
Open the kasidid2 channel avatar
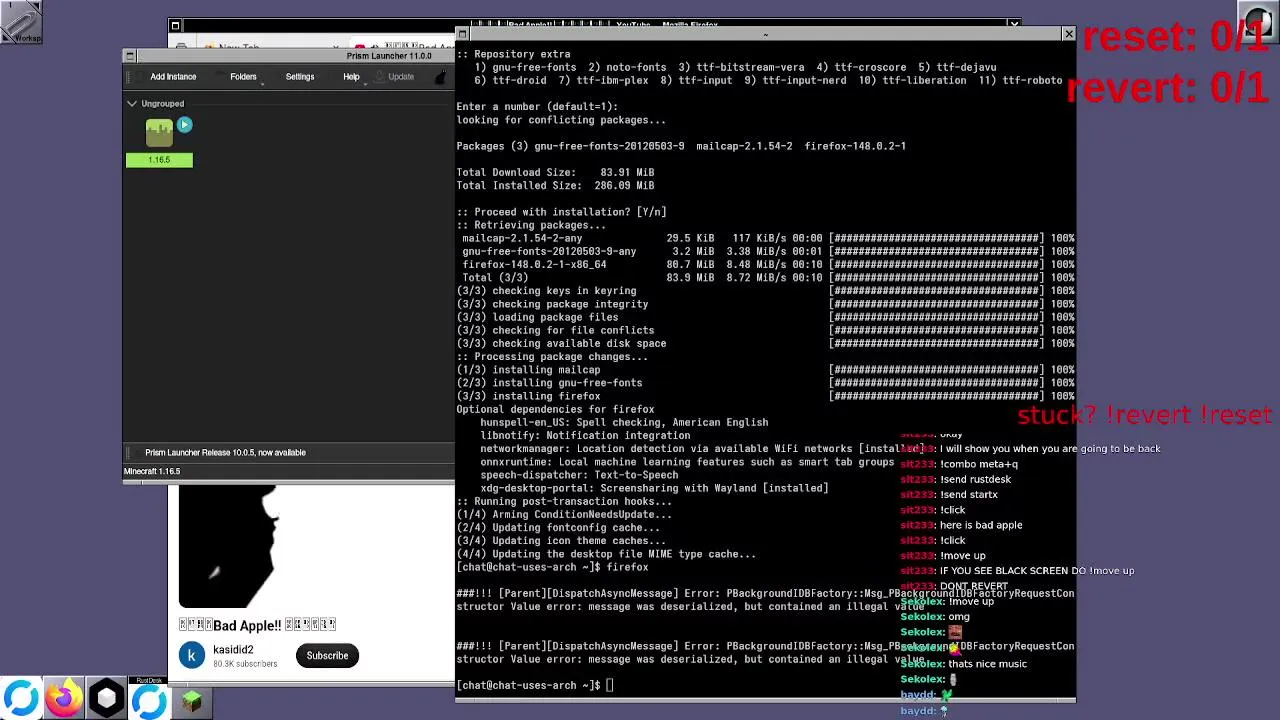tap(192, 656)
